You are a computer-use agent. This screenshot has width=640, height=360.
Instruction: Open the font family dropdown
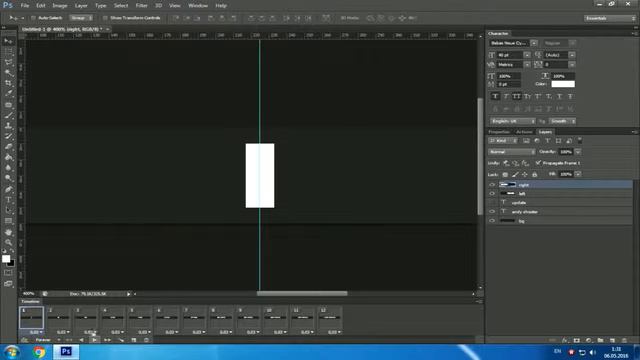(533, 43)
